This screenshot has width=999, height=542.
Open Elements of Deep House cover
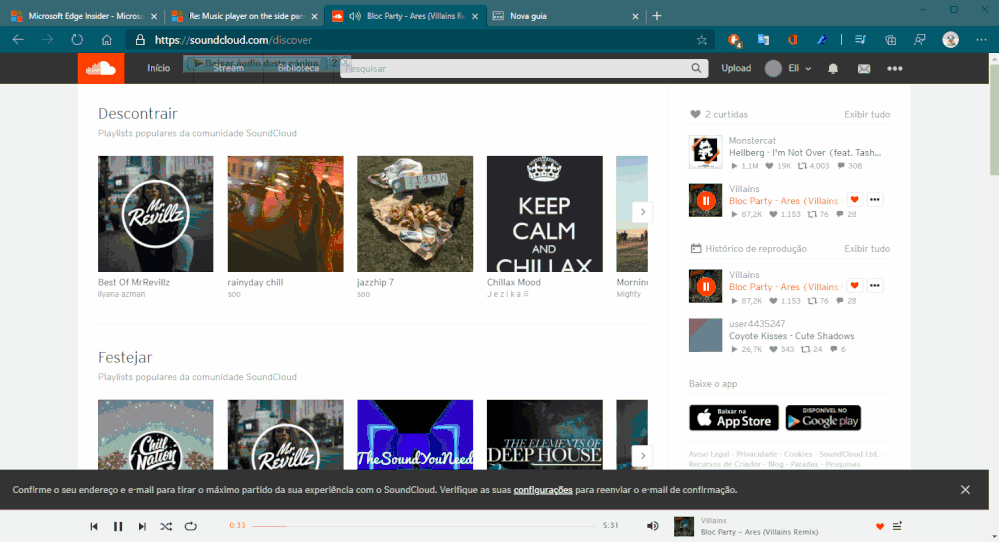[x=545, y=435]
